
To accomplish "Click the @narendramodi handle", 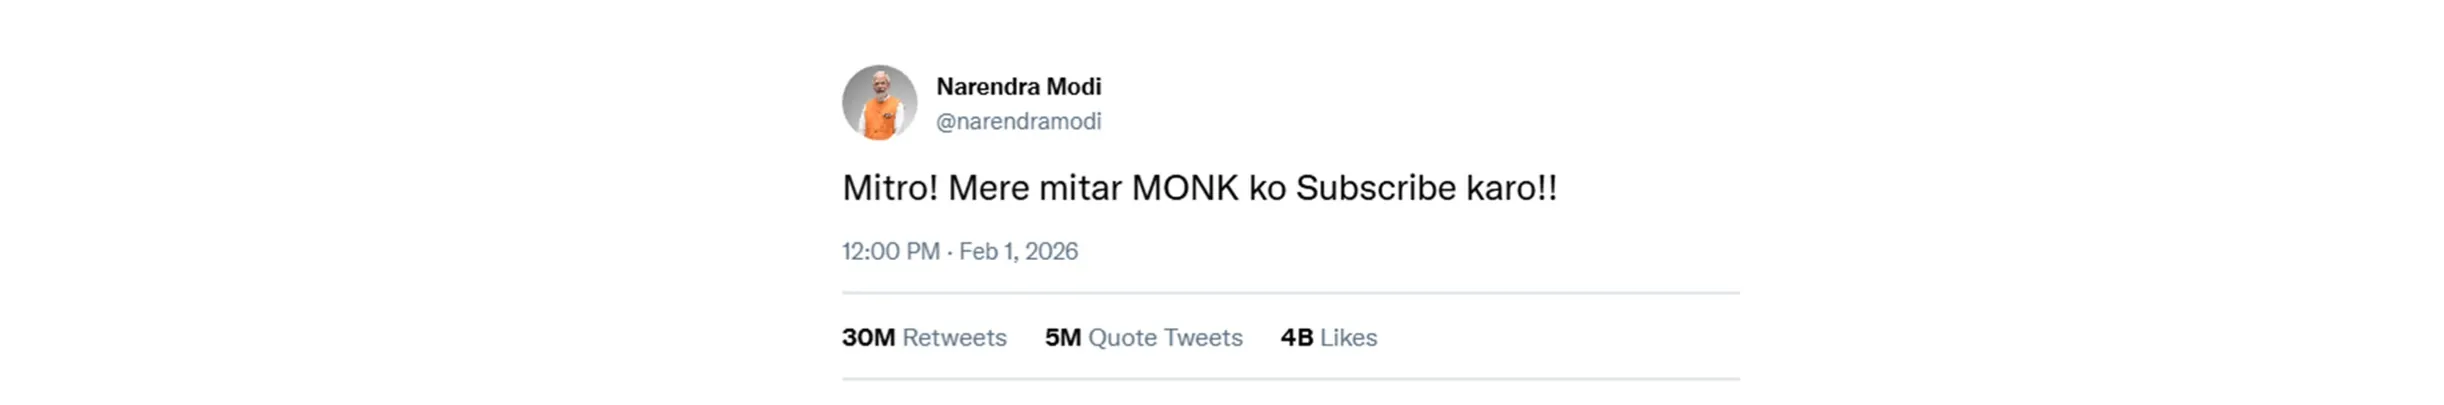I will click(1018, 122).
